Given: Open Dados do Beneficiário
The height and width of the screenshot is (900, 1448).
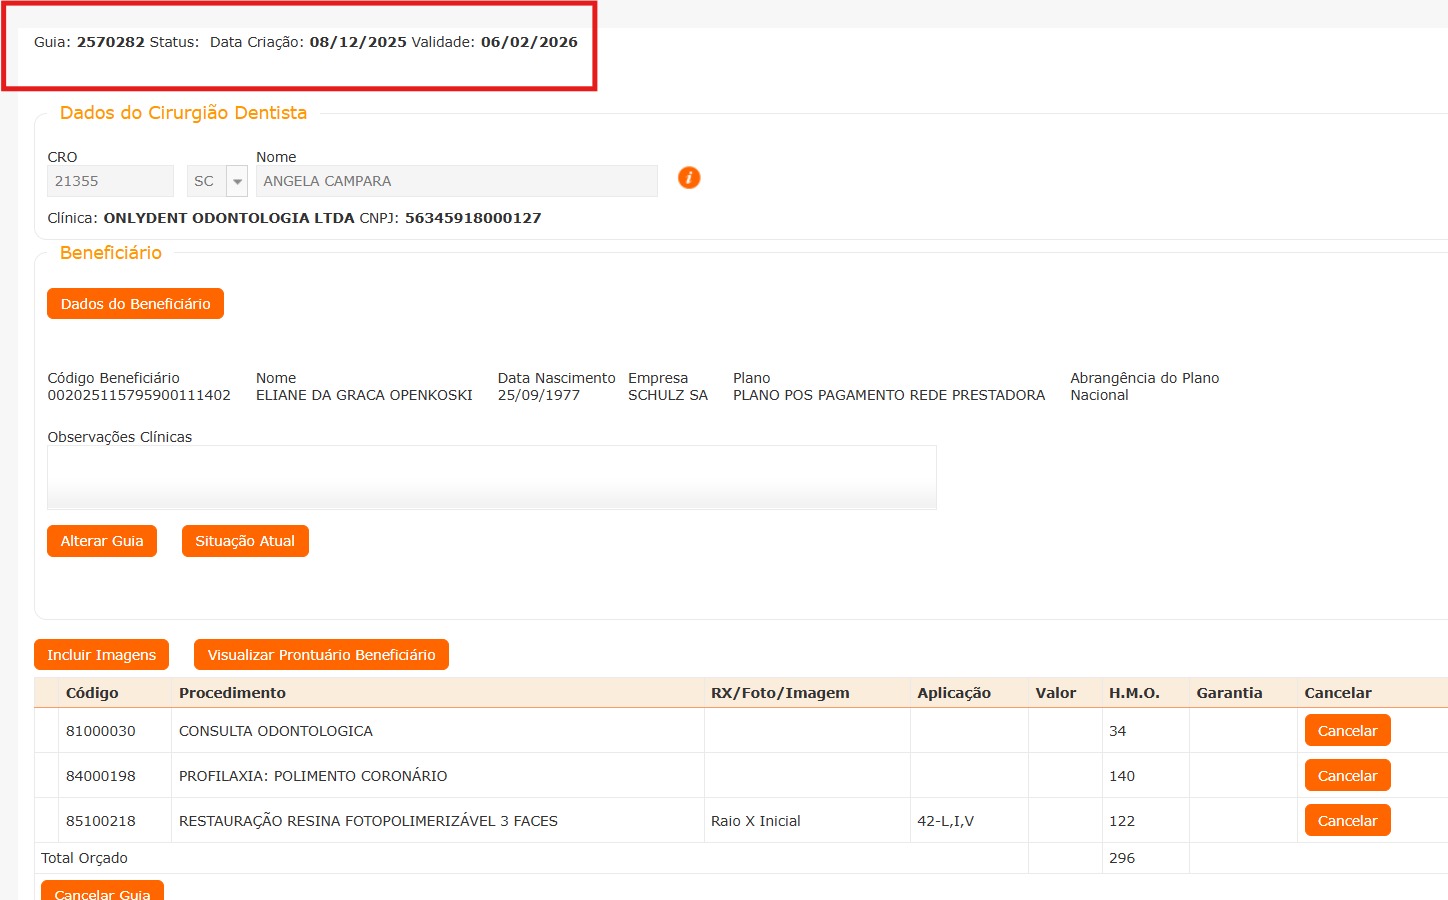Looking at the screenshot, I should coord(135,304).
